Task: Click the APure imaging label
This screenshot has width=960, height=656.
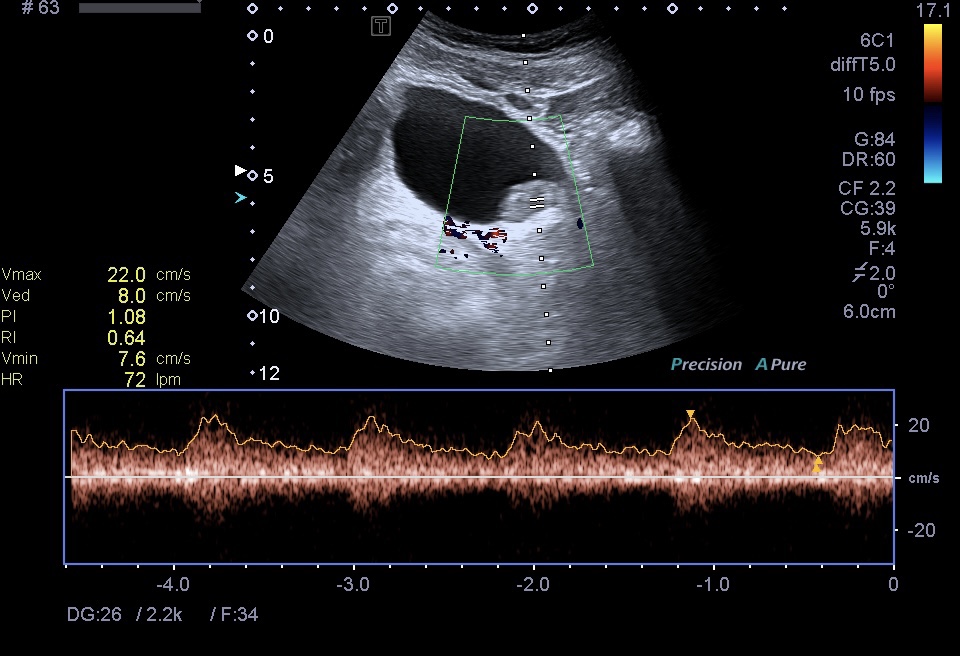Action: (x=780, y=364)
